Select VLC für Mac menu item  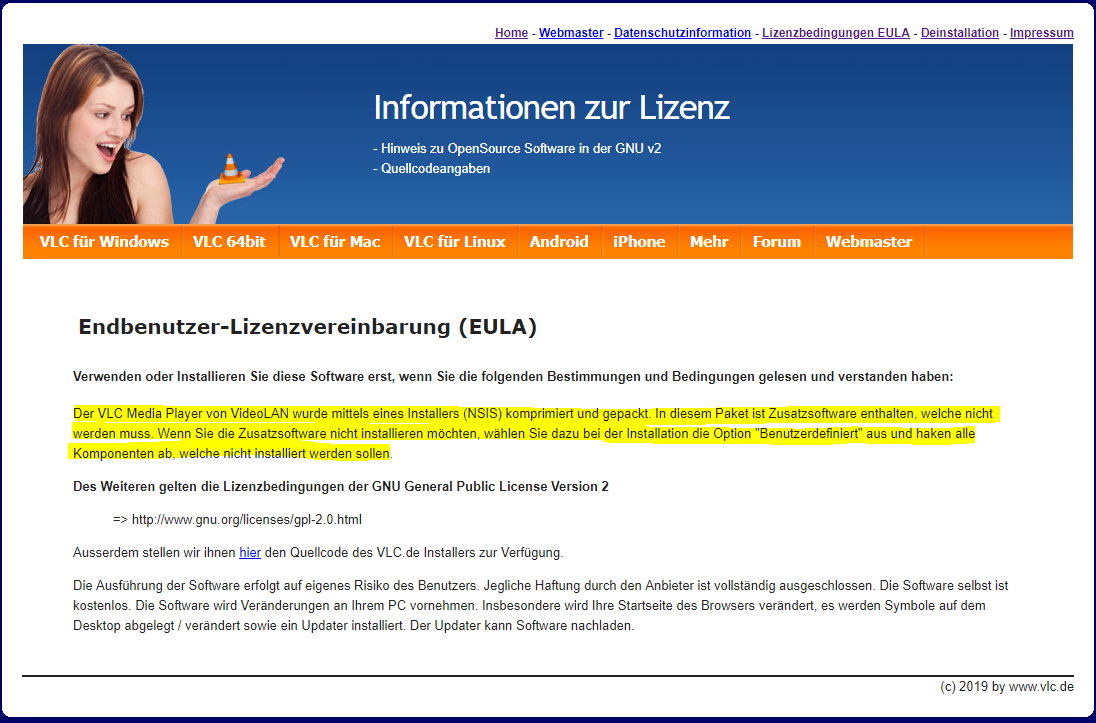(x=335, y=242)
